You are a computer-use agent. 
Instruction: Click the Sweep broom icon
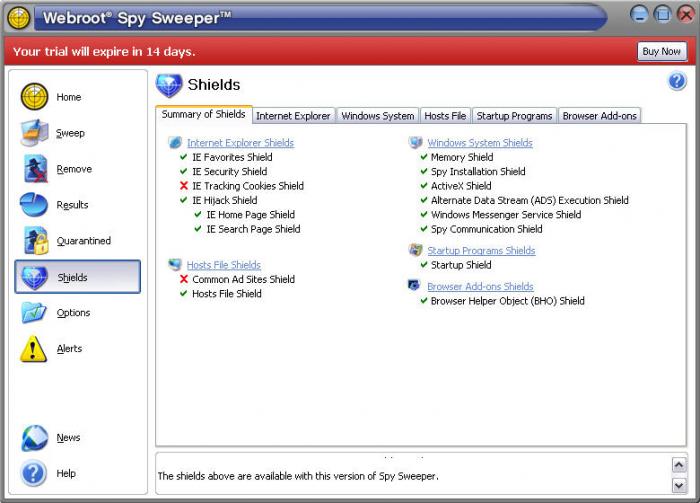tap(35, 133)
